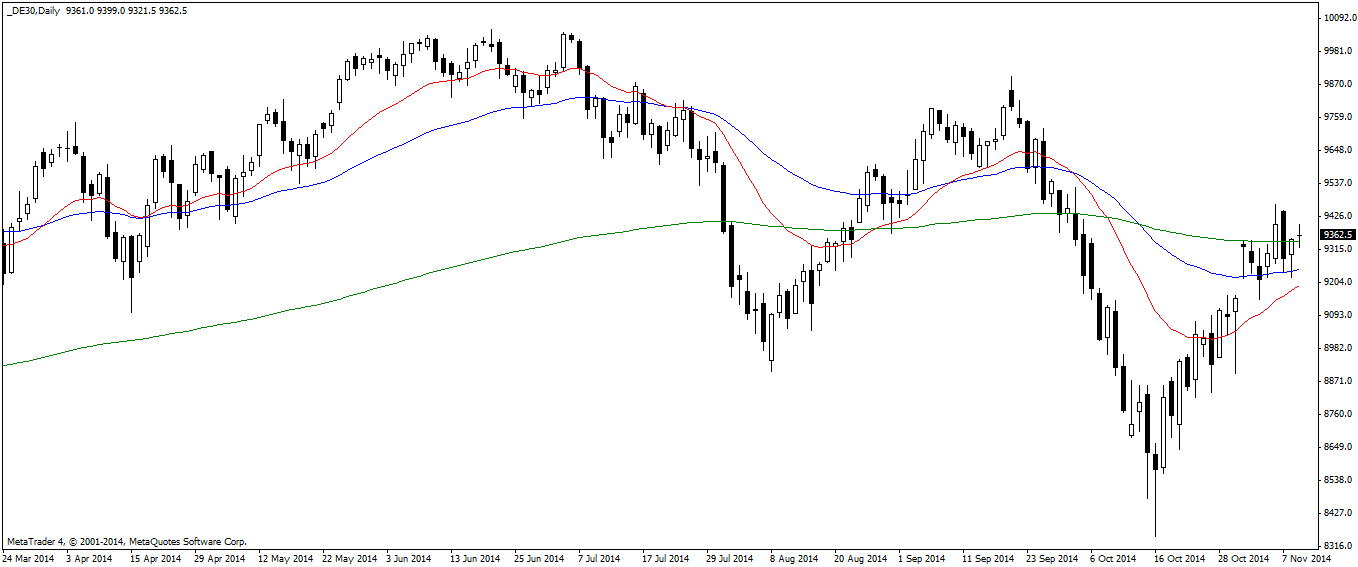1358x567 pixels.
Task: Click the 15 Apr 2014 date label
Action: click(x=156, y=558)
